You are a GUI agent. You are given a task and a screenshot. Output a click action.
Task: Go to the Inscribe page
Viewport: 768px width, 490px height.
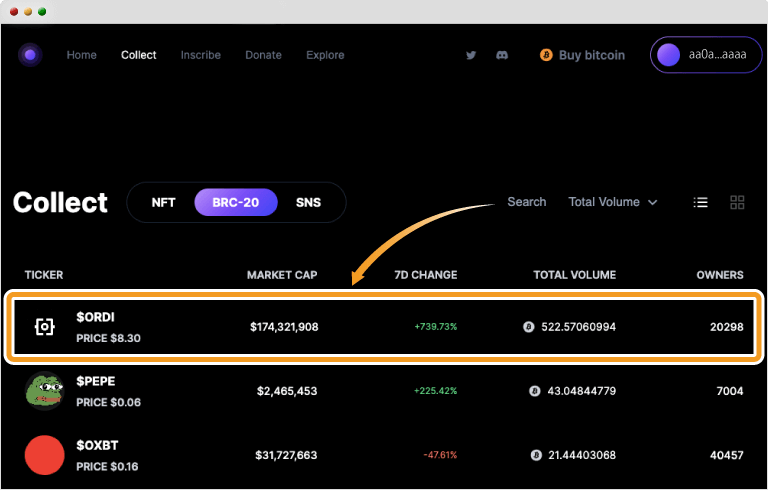click(201, 55)
